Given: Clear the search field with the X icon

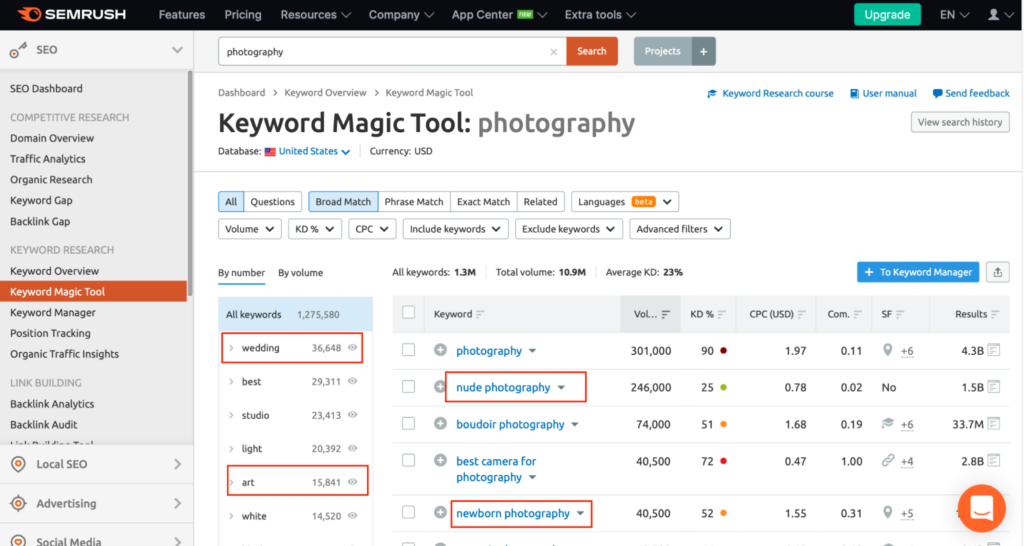Looking at the screenshot, I should point(554,52).
